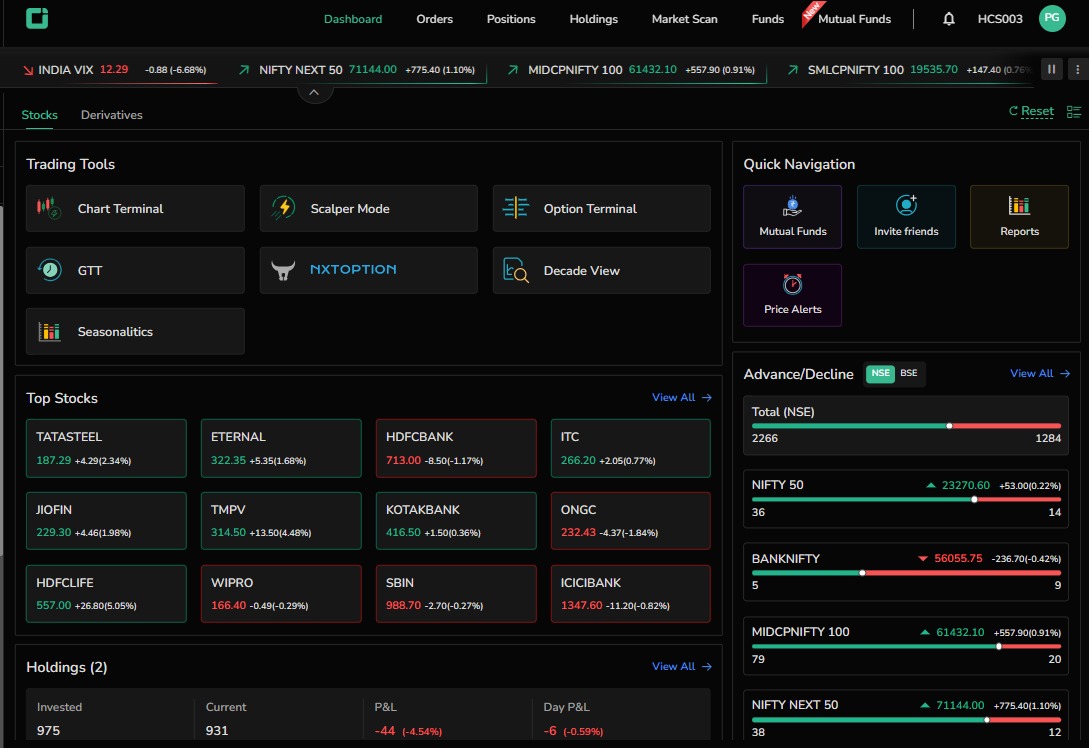Open the TMPV stock card
This screenshot has width=1089, height=748.
click(x=281, y=521)
